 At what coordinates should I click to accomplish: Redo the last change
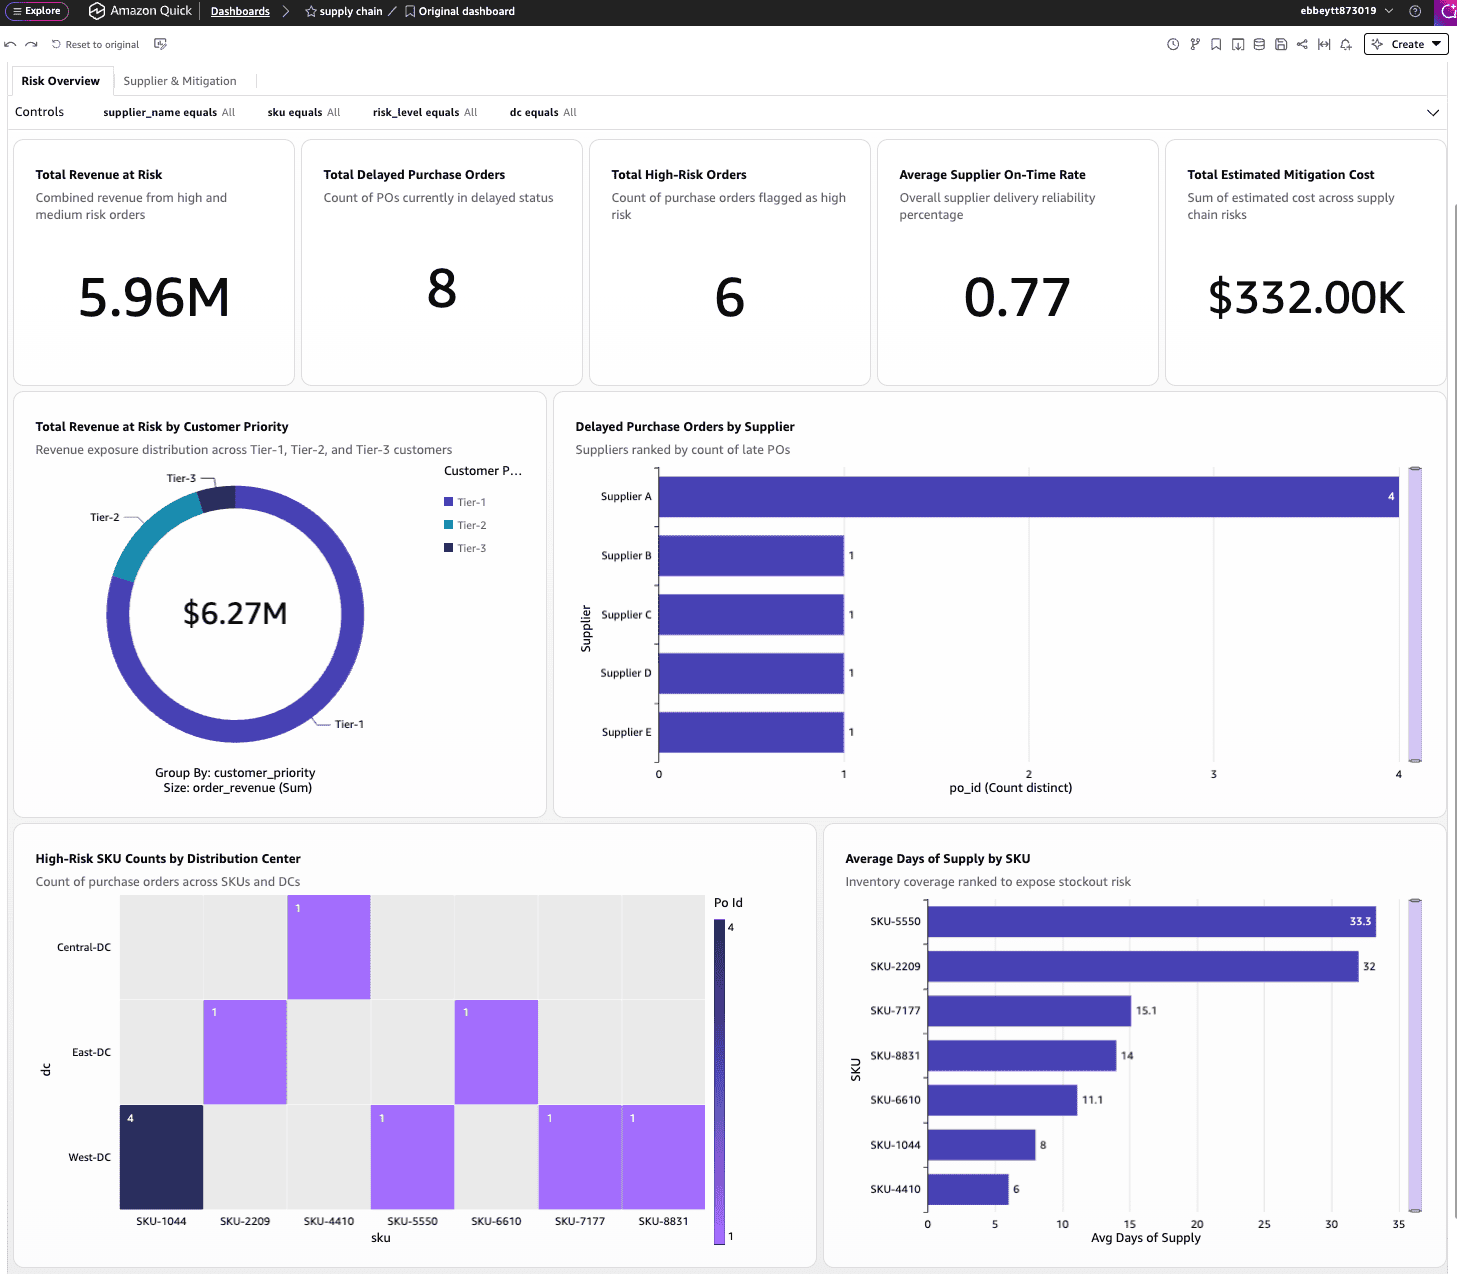tap(31, 45)
